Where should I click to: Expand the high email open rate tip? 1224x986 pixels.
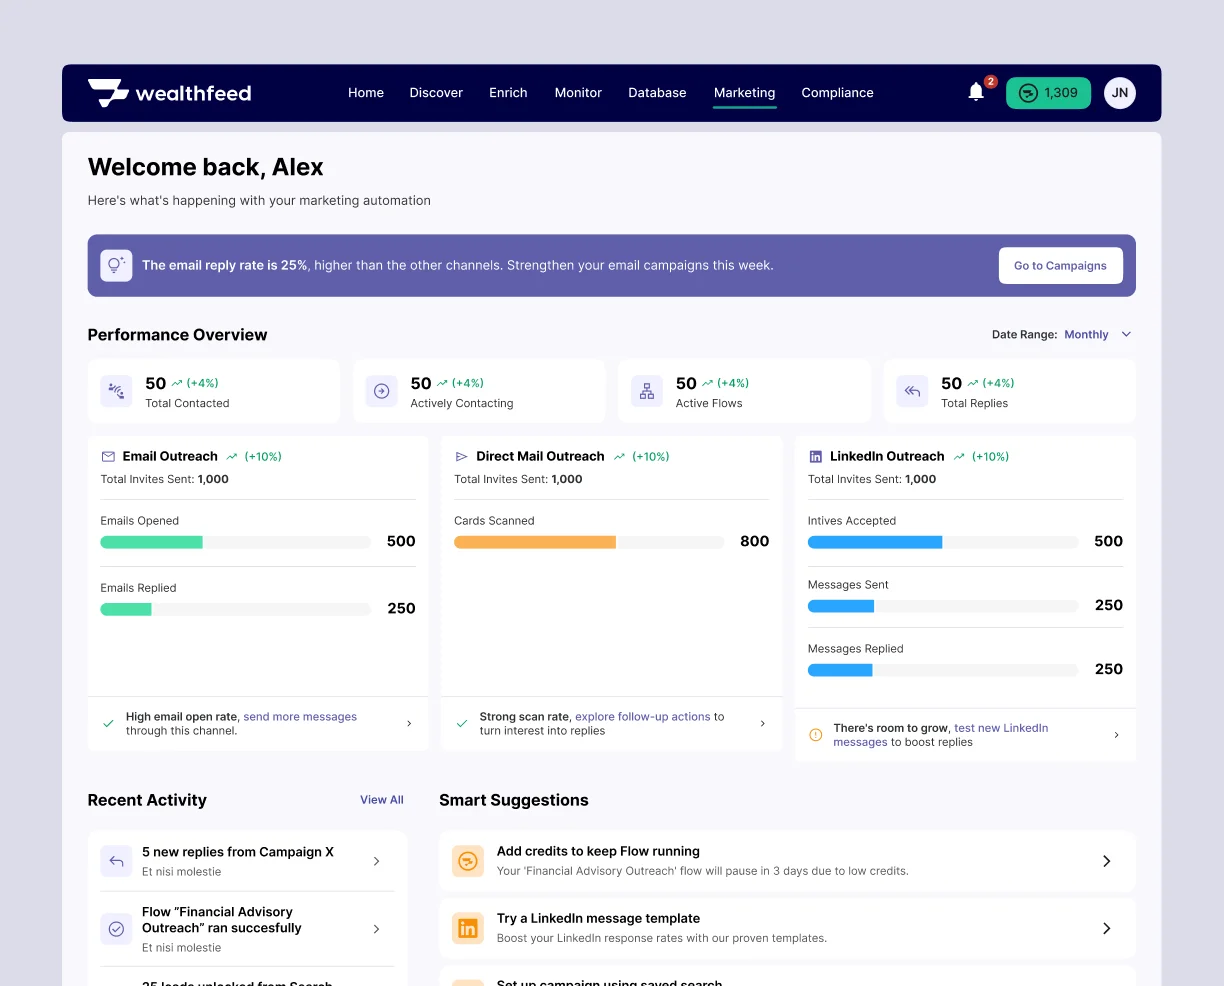pos(409,723)
